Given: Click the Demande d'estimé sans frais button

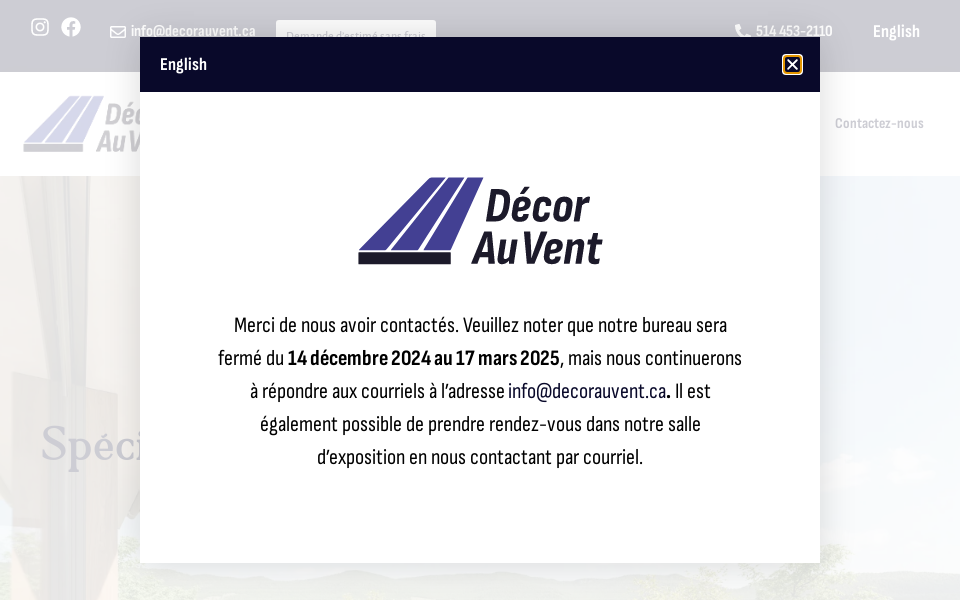Looking at the screenshot, I should [355, 31].
